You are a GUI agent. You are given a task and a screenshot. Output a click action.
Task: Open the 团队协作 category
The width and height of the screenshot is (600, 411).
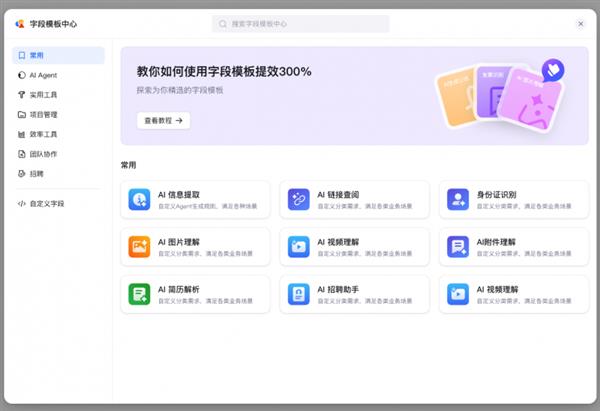(59, 154)
